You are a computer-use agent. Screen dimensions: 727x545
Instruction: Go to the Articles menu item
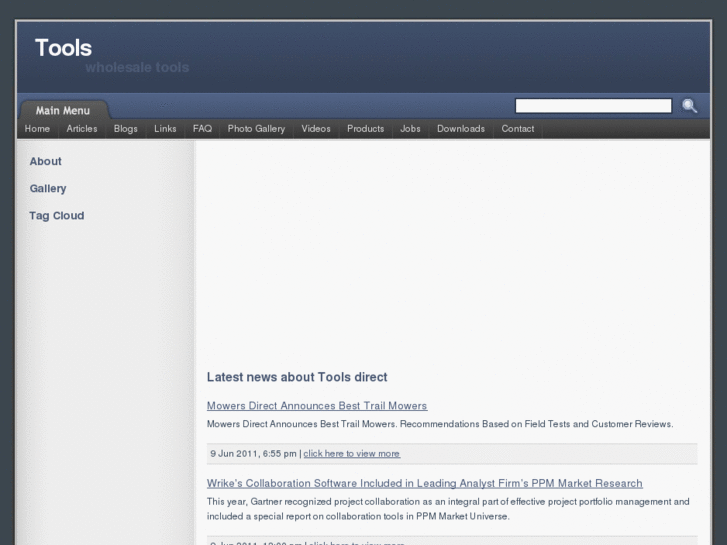click(82, 129)
